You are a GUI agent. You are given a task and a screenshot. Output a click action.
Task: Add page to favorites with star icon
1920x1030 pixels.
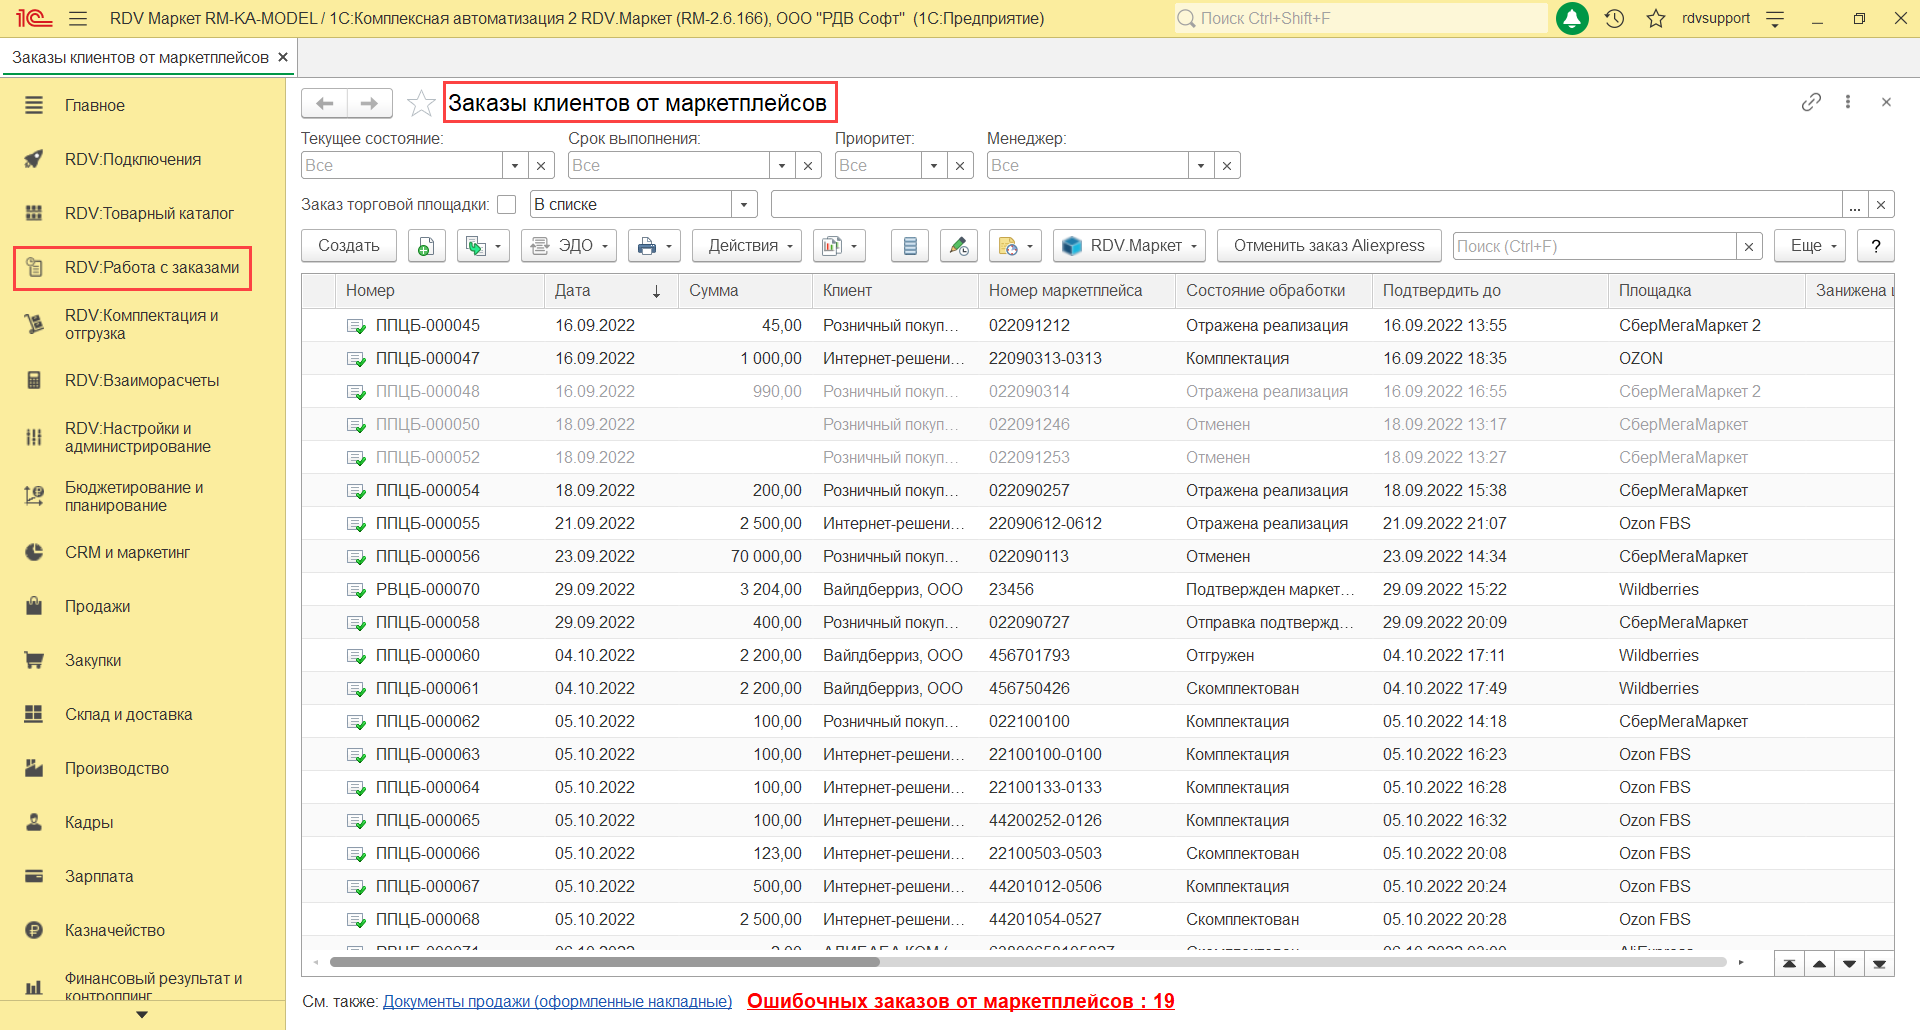click(421, 103)
